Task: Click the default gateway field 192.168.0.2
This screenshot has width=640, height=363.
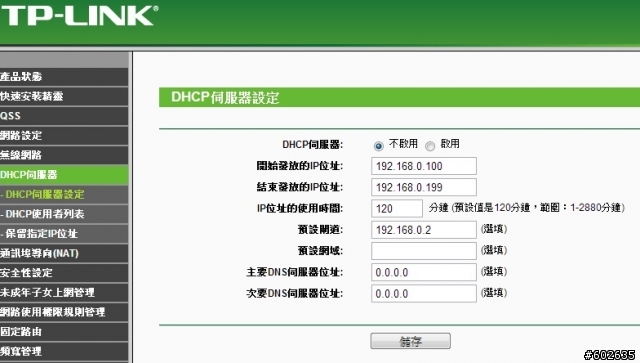Action: pos(424,230)
